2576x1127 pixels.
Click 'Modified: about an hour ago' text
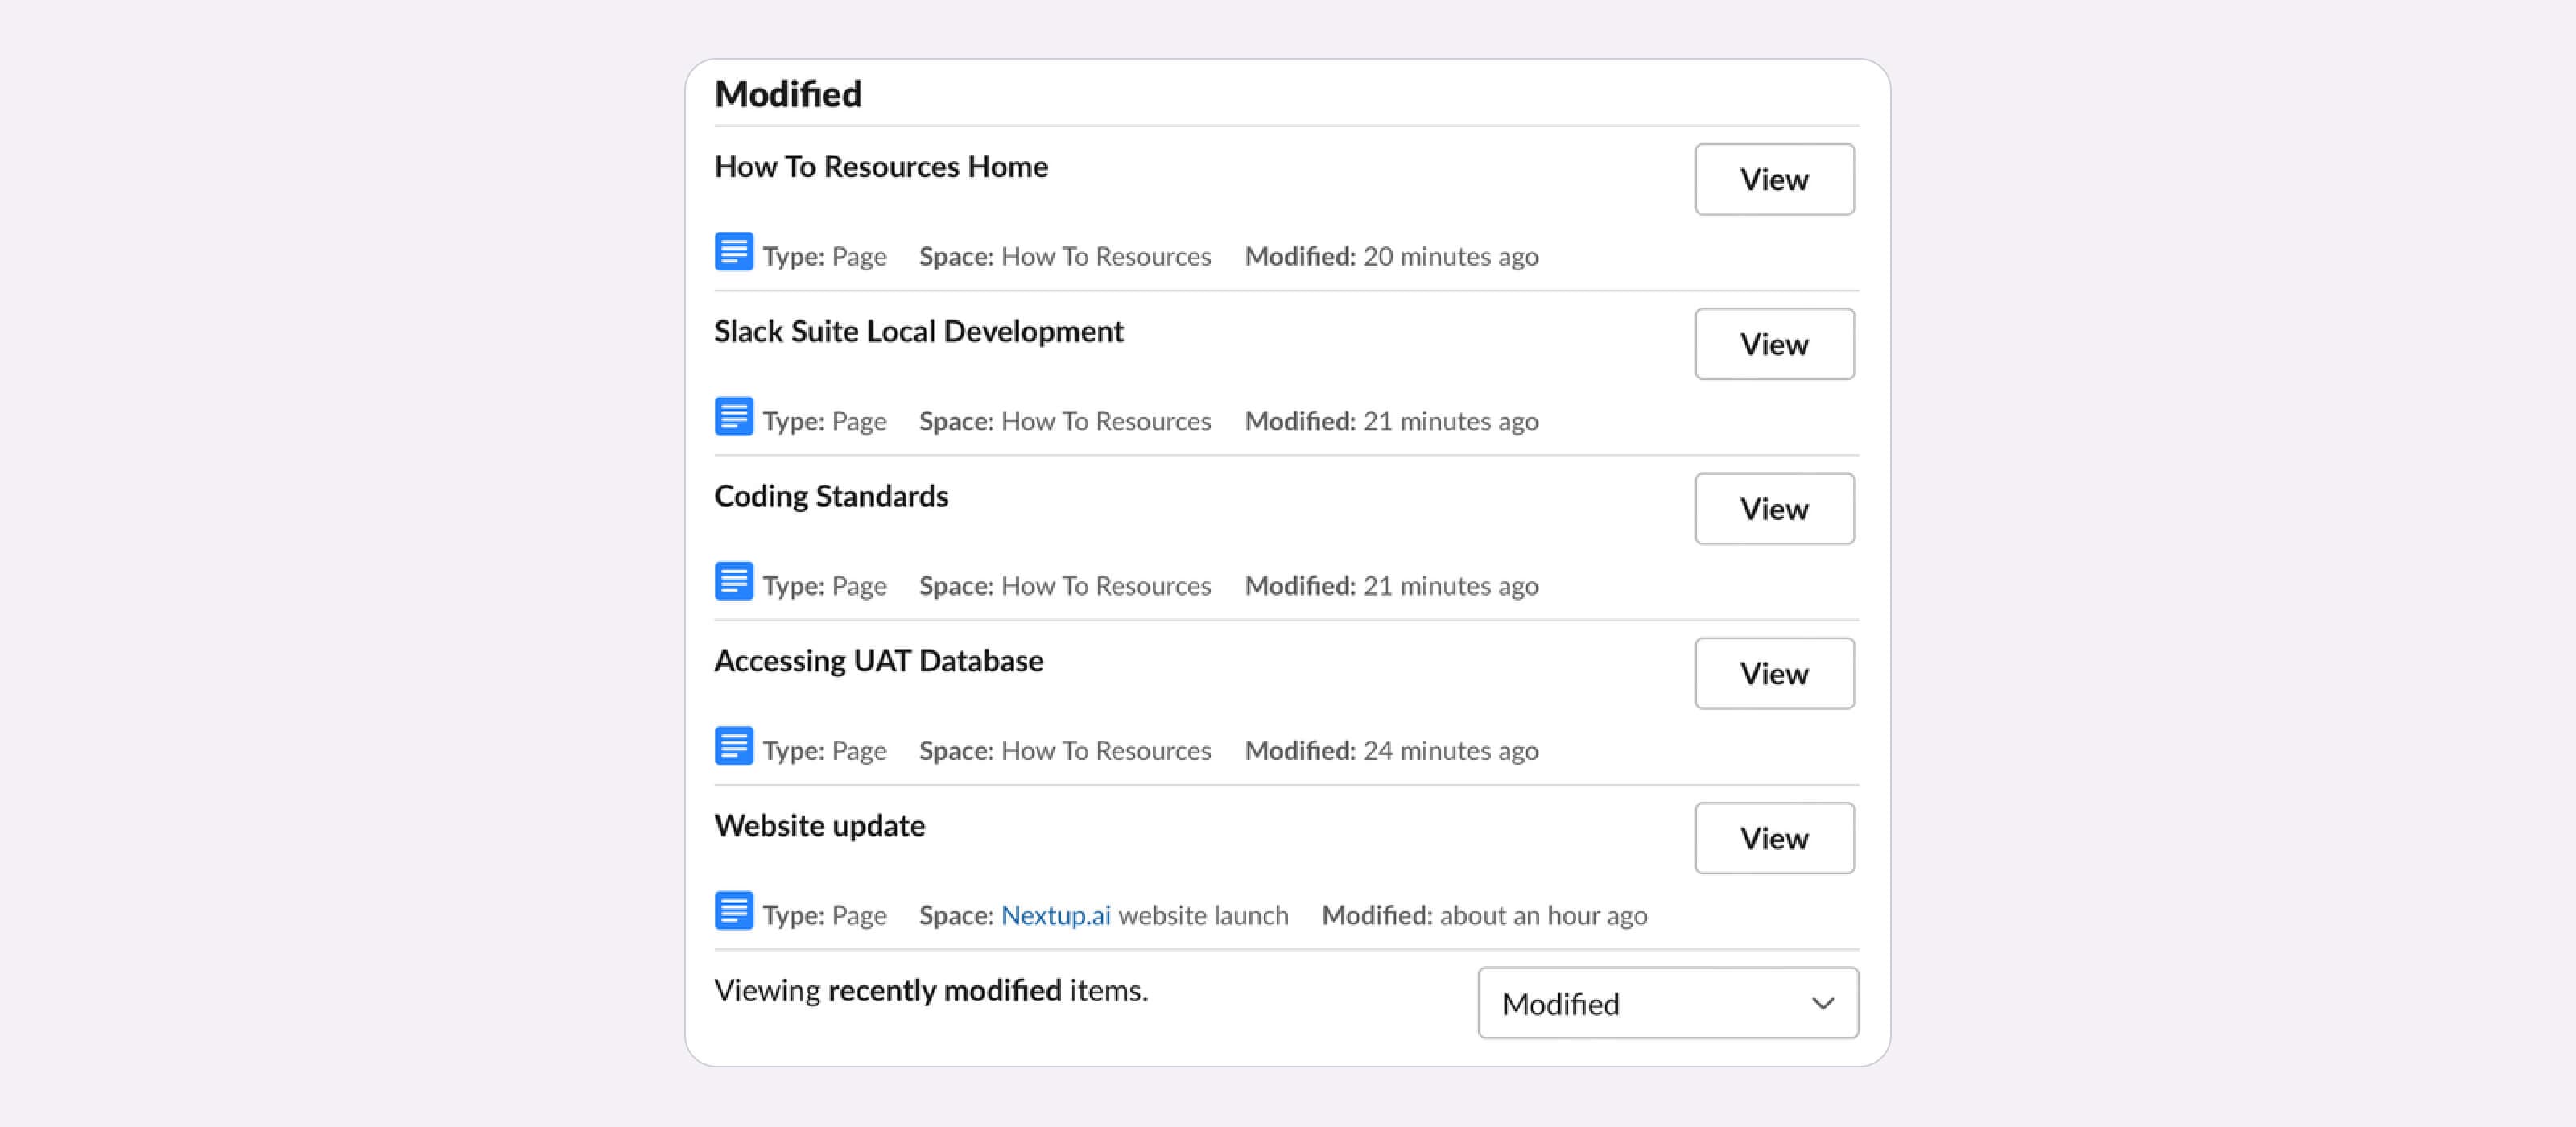pos(1484,916)
